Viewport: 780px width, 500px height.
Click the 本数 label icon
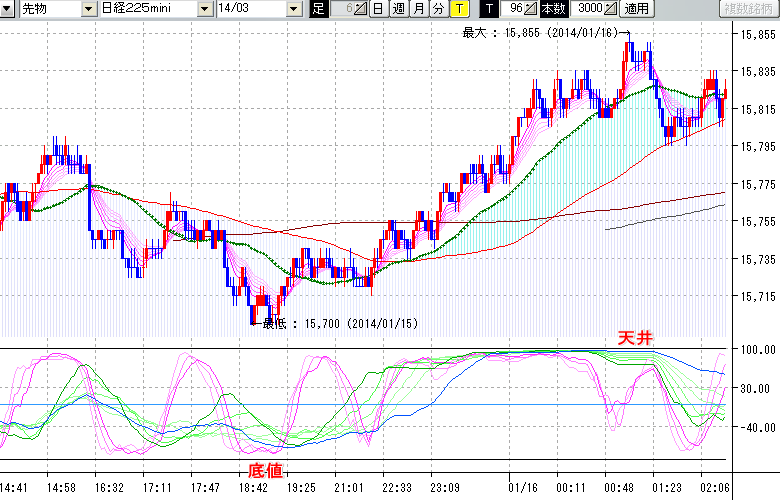tap(552, 9)
